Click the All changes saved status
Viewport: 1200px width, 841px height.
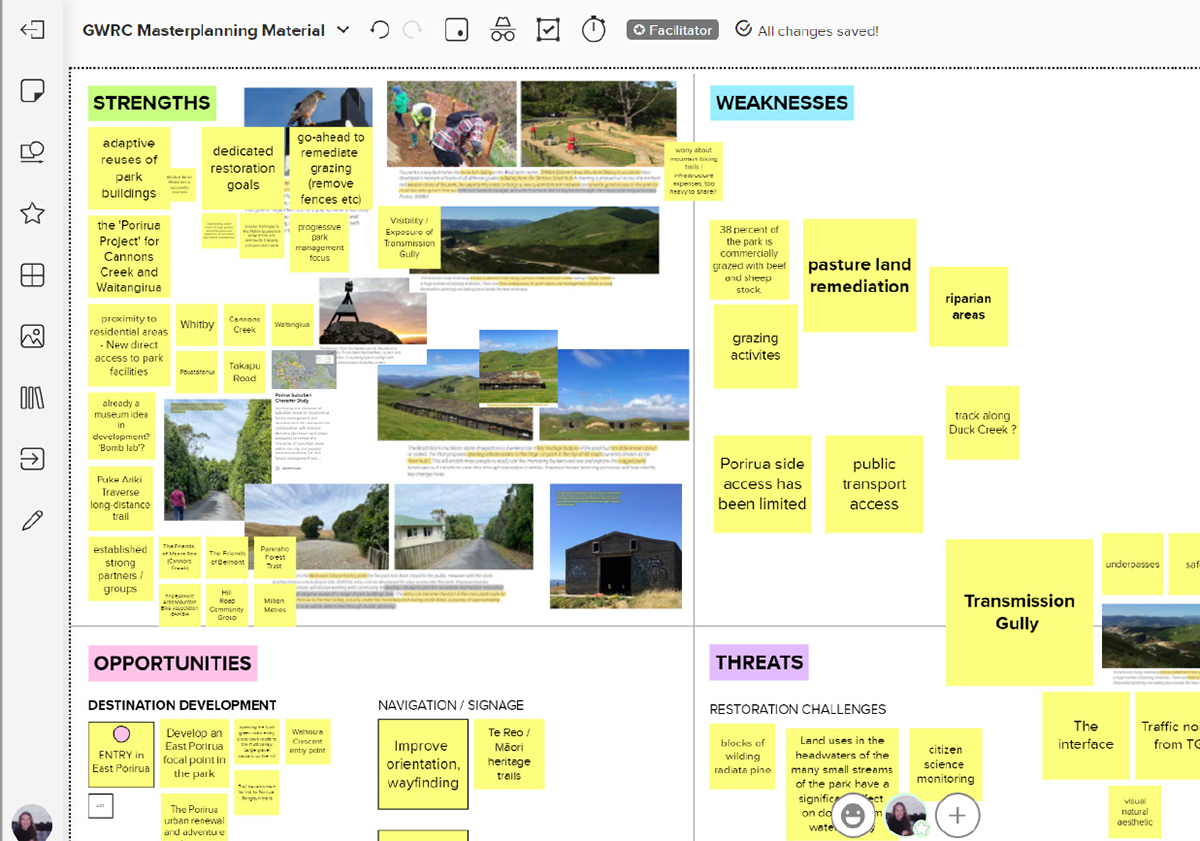[x=807, y=30]
